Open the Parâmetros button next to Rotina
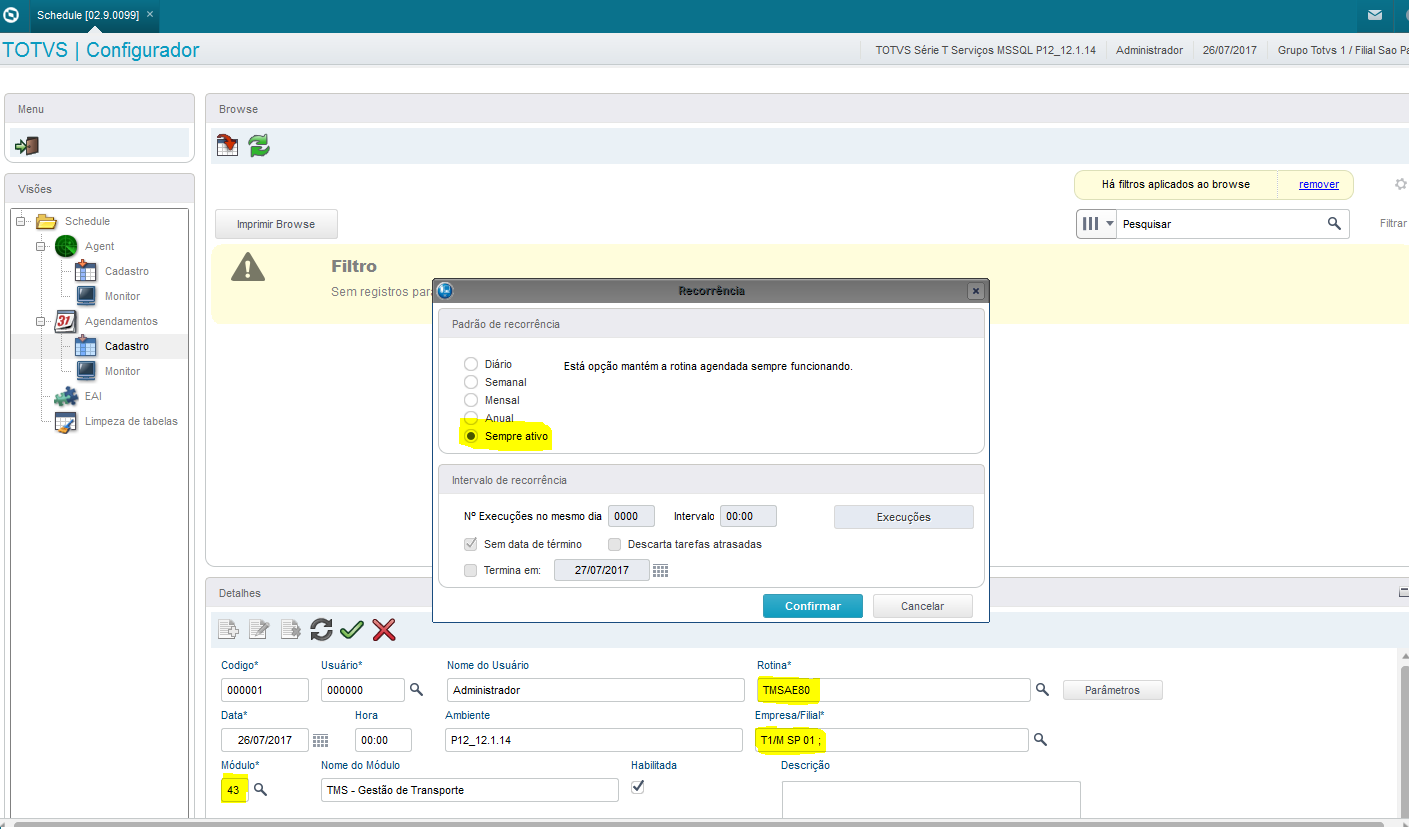Viewport: 1409px width, 829px height. pos(1112,690)
